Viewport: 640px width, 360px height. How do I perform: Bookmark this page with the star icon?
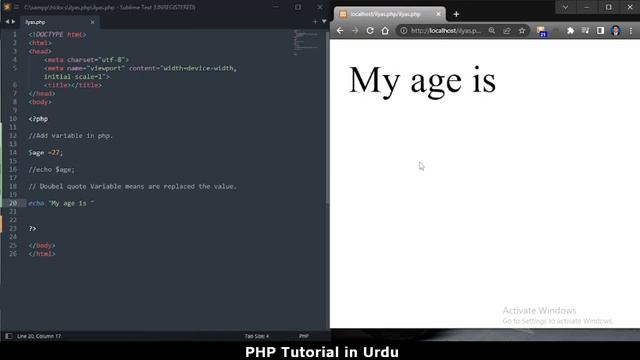(x=522, y=31)
